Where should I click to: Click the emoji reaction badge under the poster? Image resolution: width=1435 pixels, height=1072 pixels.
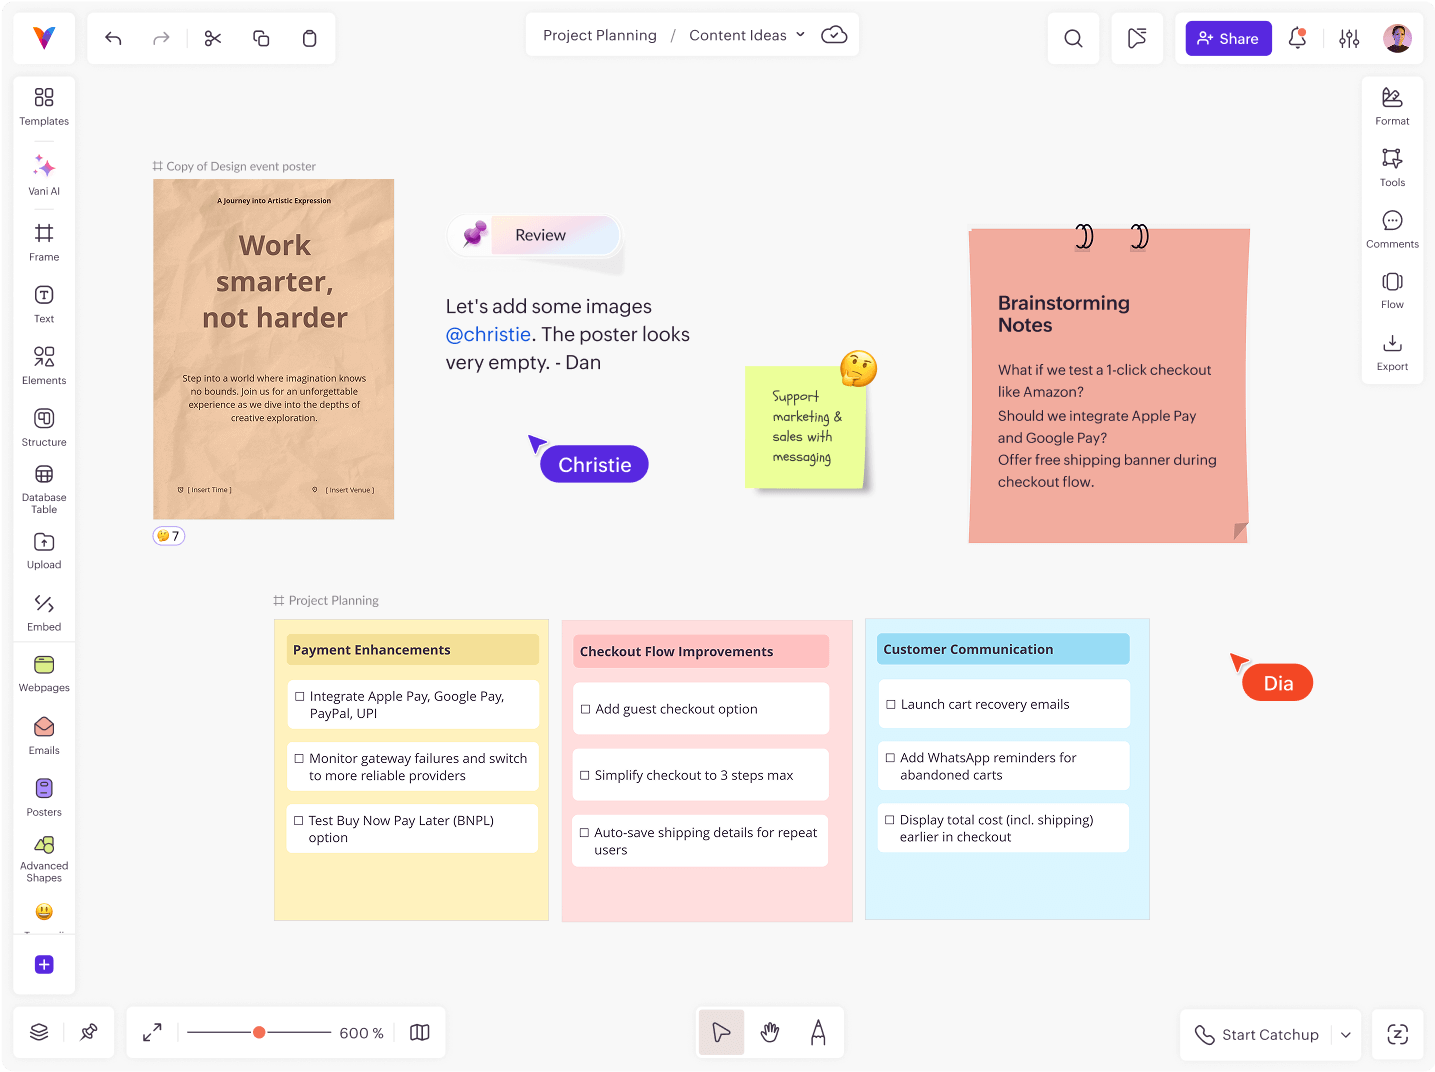click(x=168, y=535)
